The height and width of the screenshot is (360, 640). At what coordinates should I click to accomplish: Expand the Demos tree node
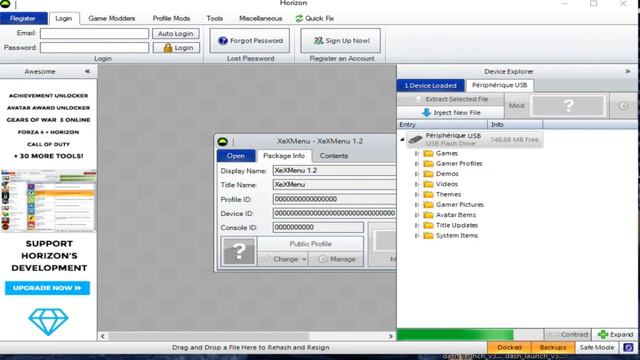pyautogui.click(x=417, y=174)
